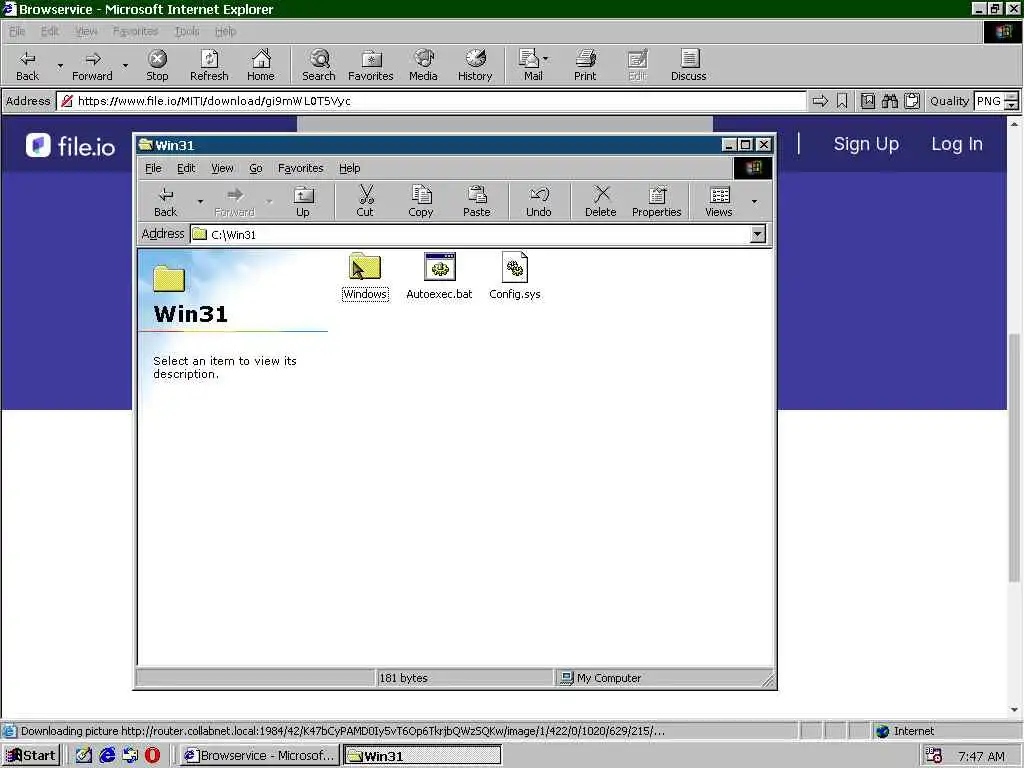The height and width of the screenshot is (768, 1024).
Task: Open Back history dropdown in Internet Explorer
Action: 60,65
